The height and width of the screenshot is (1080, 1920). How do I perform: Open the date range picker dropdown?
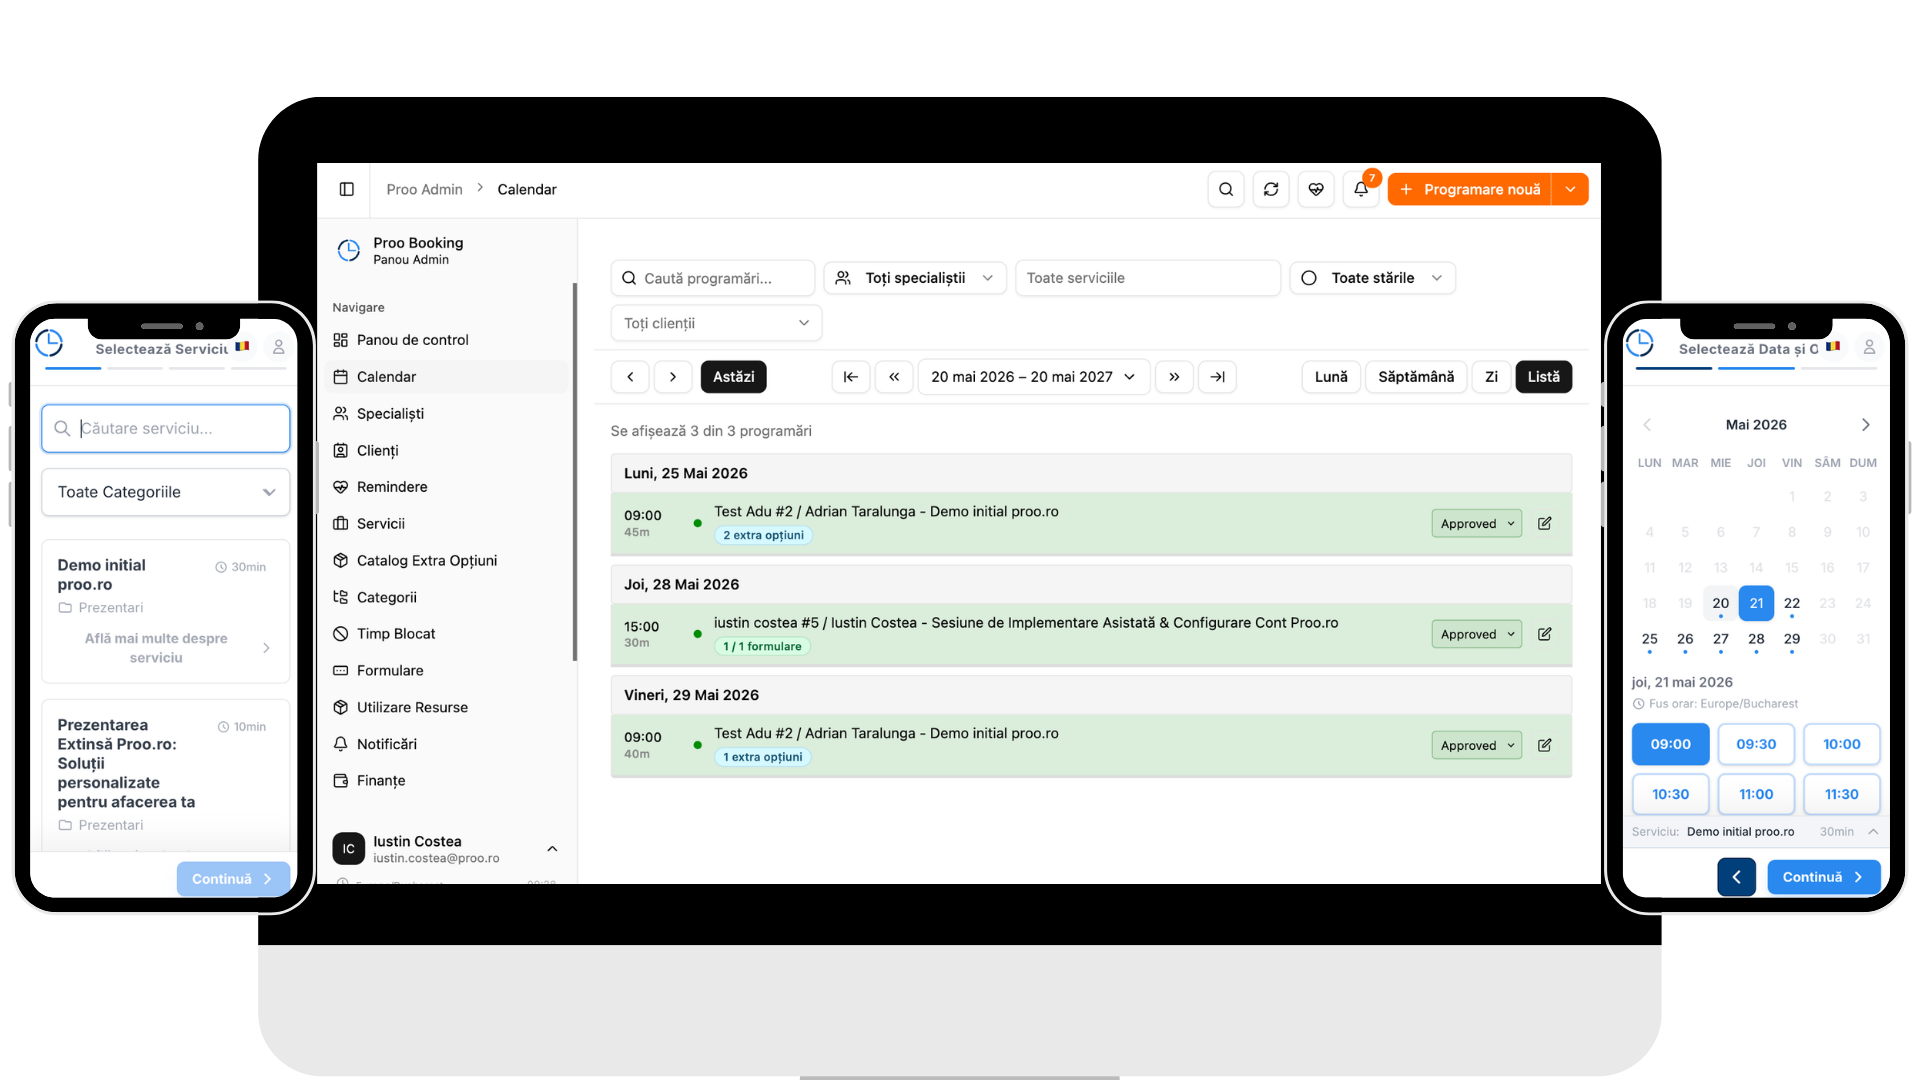[1034, 377]
